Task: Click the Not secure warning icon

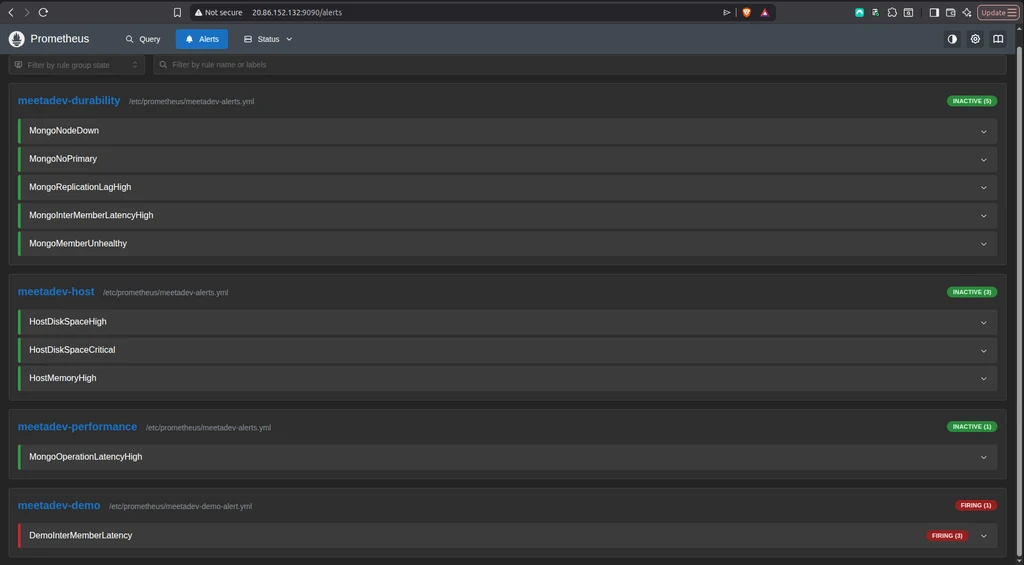Action: [x=199, y=12]
